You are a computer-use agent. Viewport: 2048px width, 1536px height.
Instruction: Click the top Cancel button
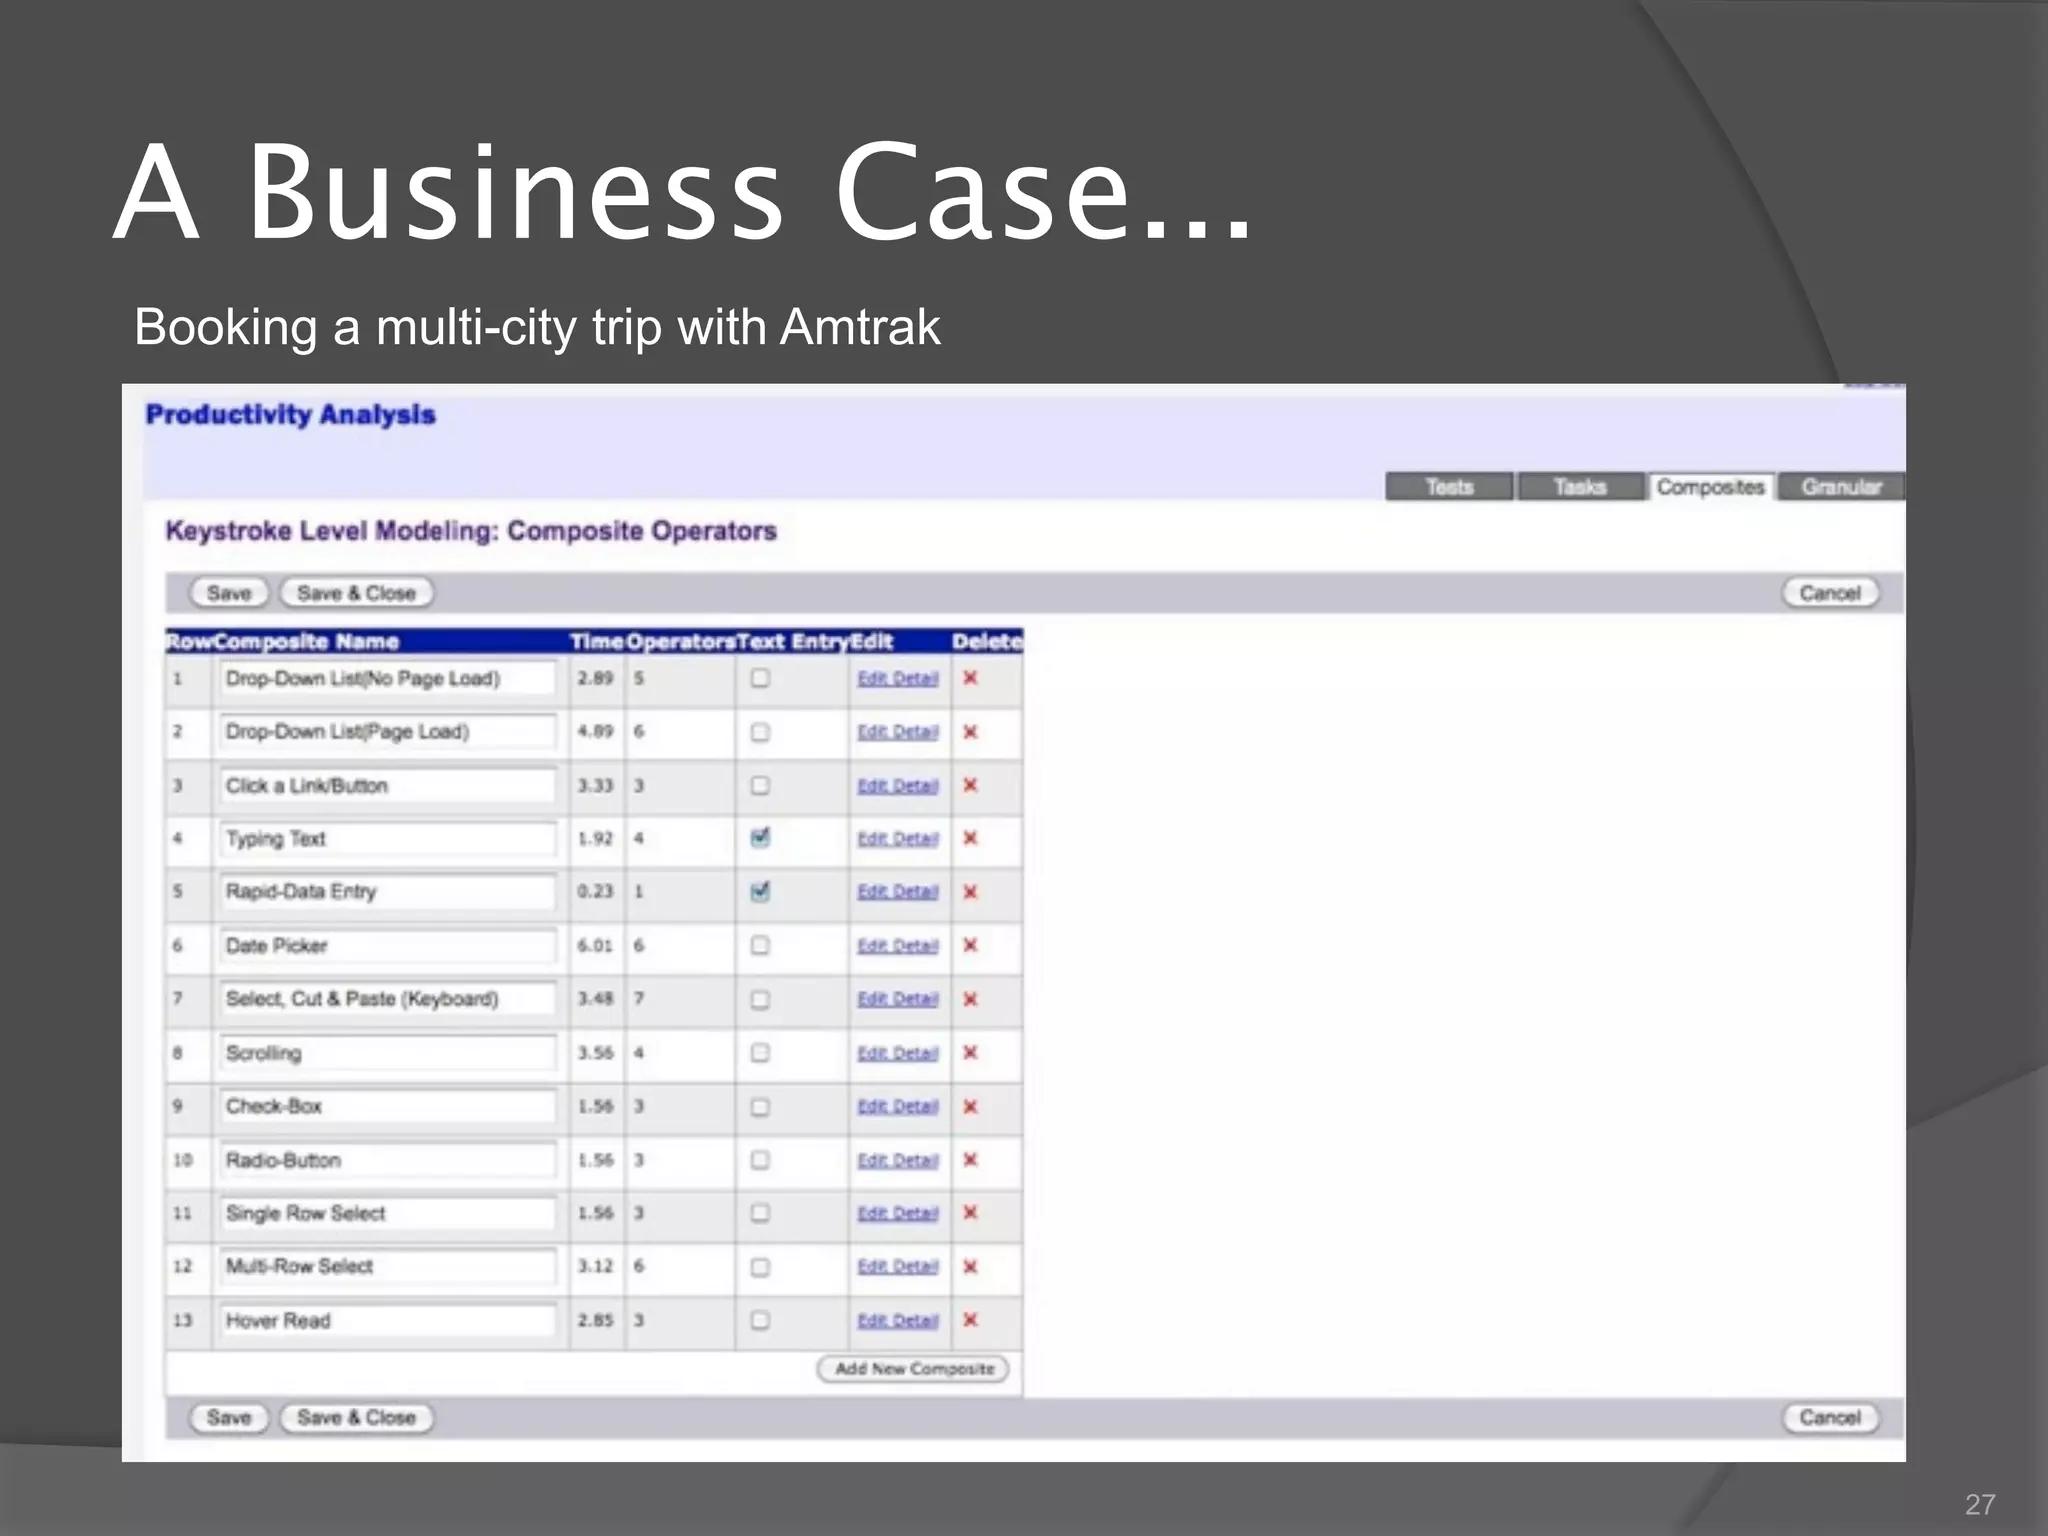[x=1830, y=593]
